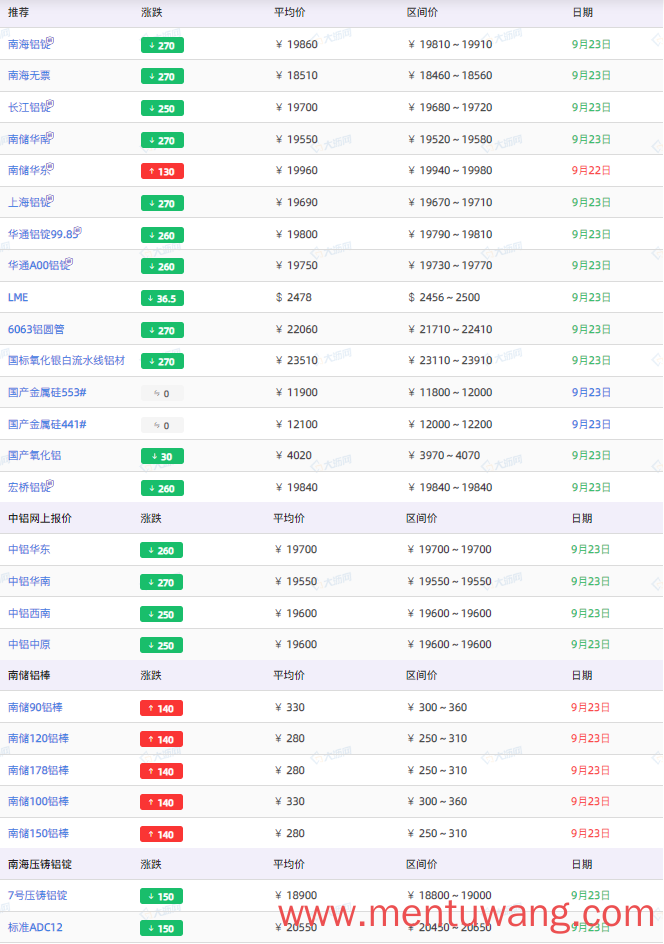Open the 南储100铝棒 link
Image resolution: width=664 pixels, height=944 pixels.
[x=38, y=802]
